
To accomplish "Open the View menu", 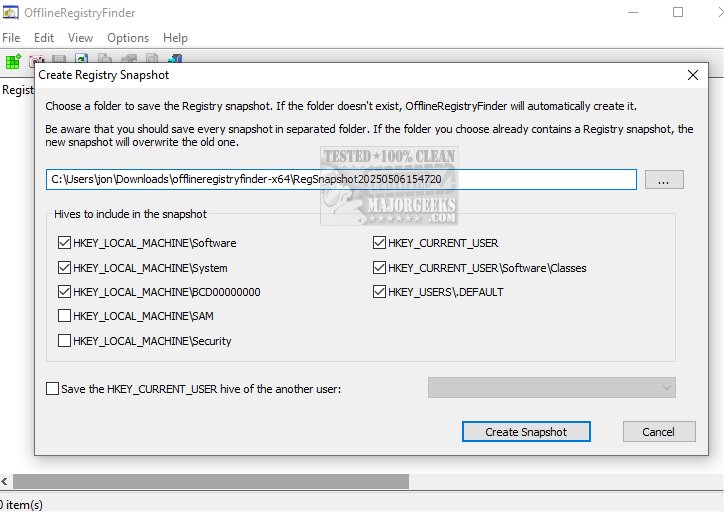I will coord(81,38).
